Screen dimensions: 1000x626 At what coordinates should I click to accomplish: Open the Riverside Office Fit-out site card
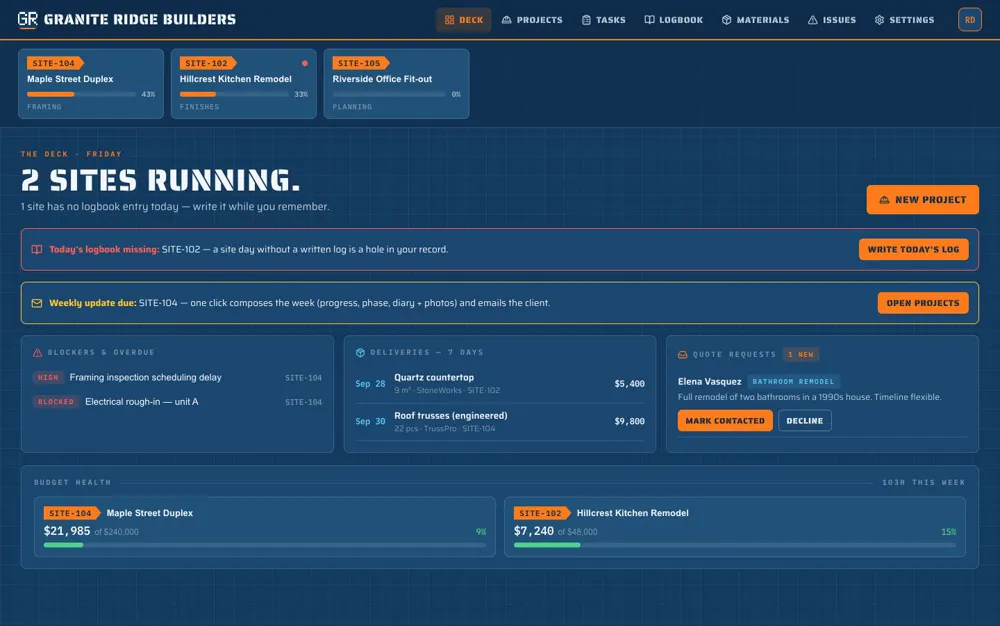397,84
